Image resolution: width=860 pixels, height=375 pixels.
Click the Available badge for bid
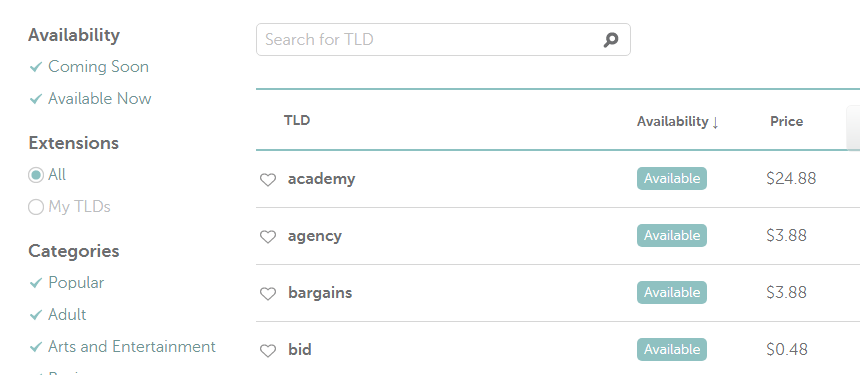pos(672,350)
